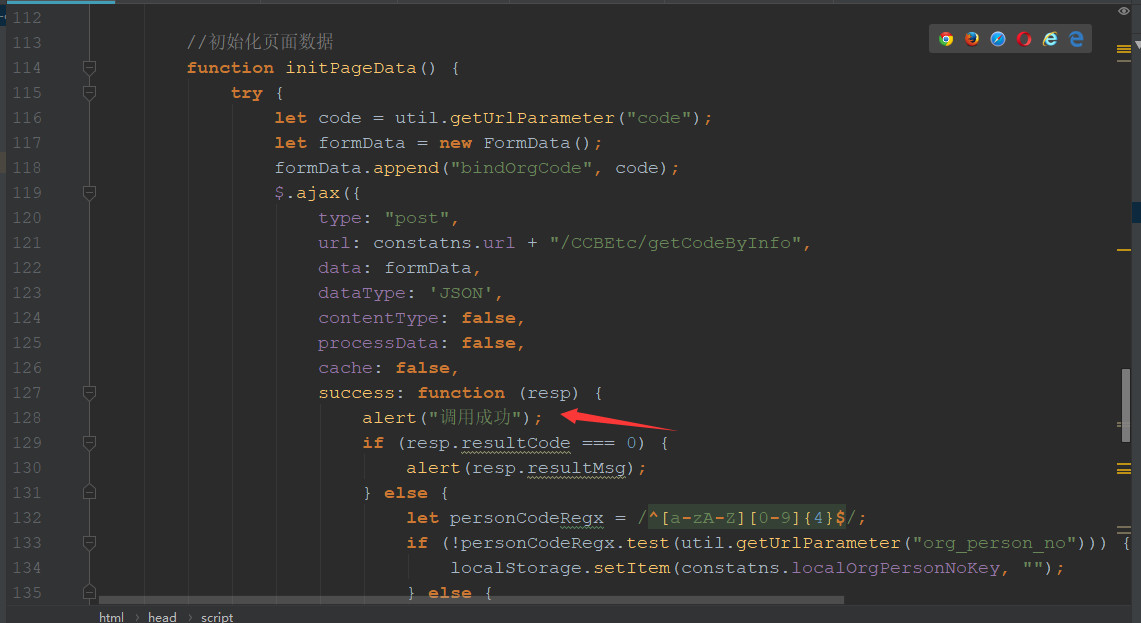The width and height of the screenshot is (1141, 623).
Task: Click fold end marker at line 131
Action: point(90,493)
